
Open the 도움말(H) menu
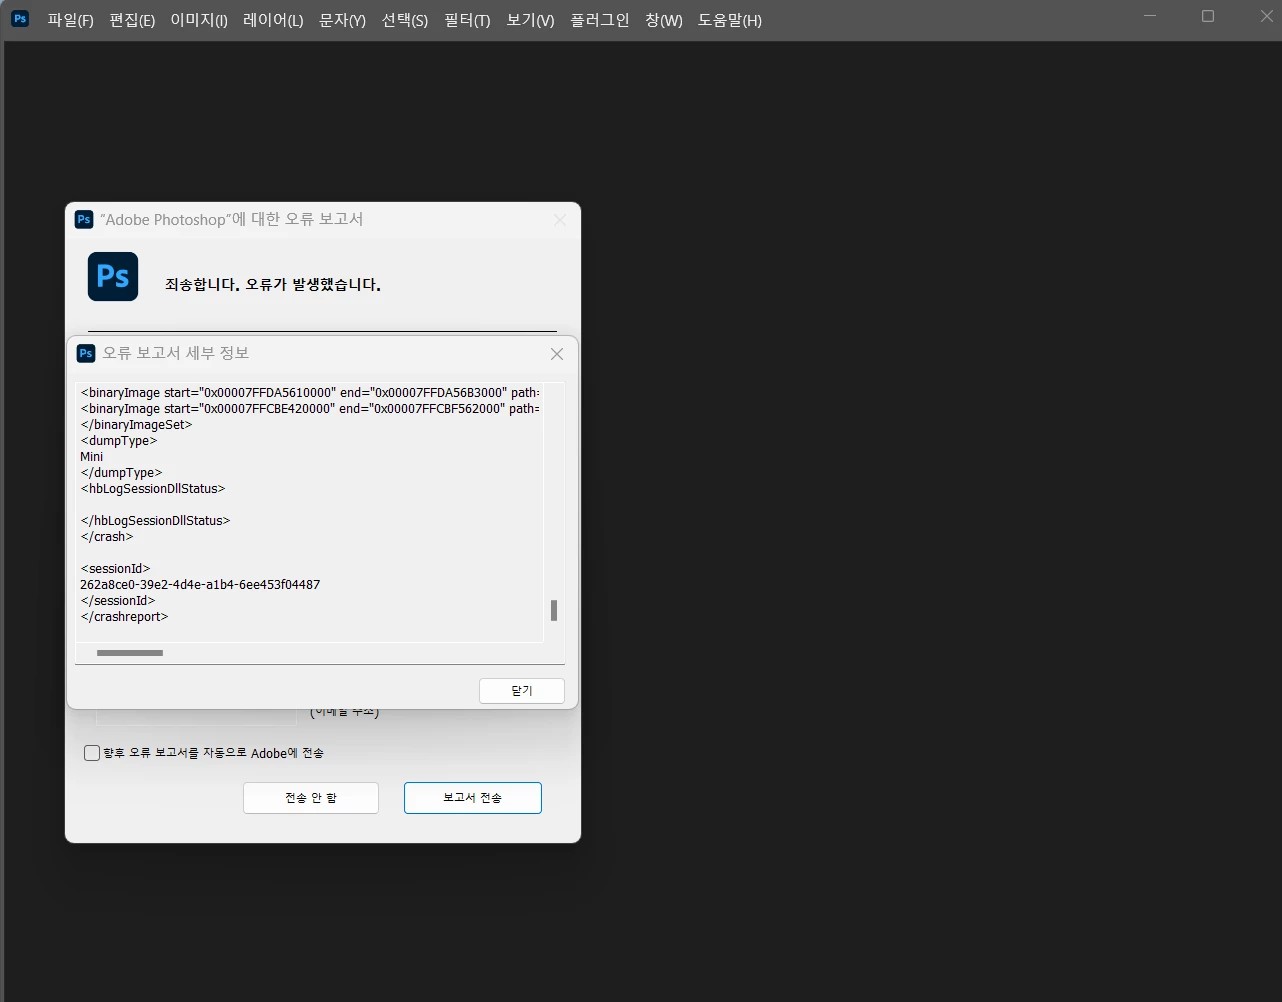coord(730,20)
